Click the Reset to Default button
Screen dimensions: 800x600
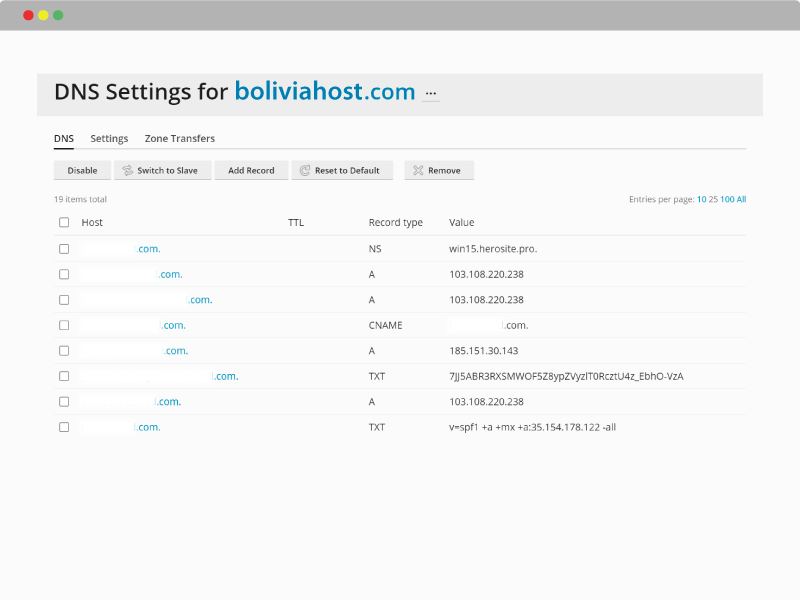coord(342,170)
